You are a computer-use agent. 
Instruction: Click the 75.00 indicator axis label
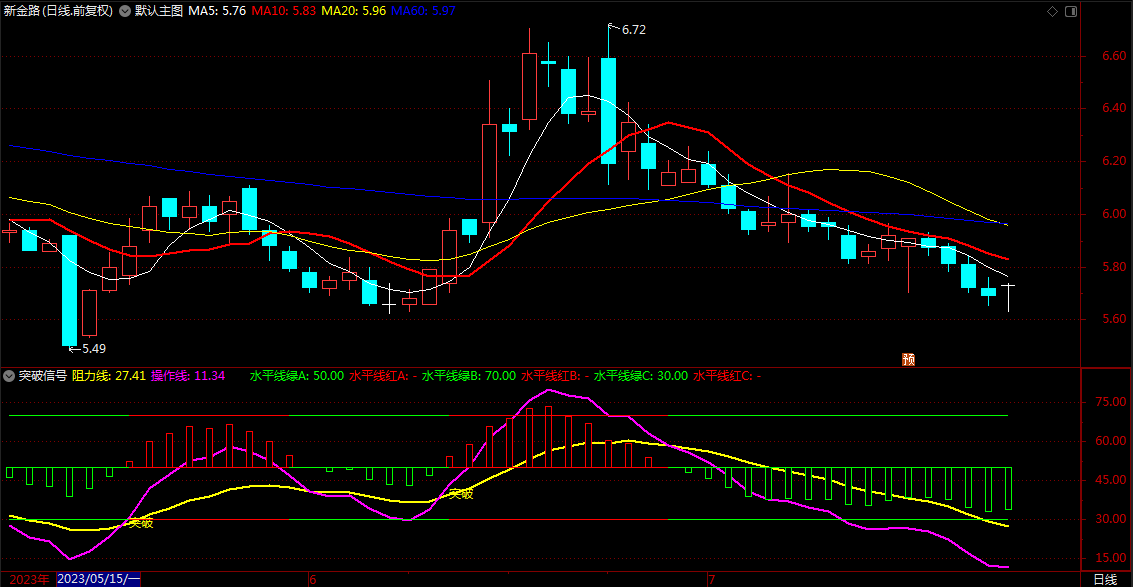tap(1111, 402)
